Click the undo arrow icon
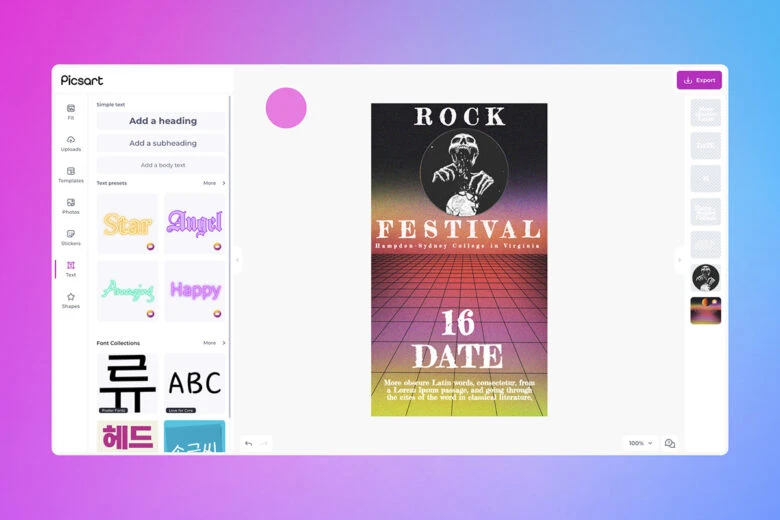Image resolution: width=780 pixels, height=520 pixels. pos(248,443)
